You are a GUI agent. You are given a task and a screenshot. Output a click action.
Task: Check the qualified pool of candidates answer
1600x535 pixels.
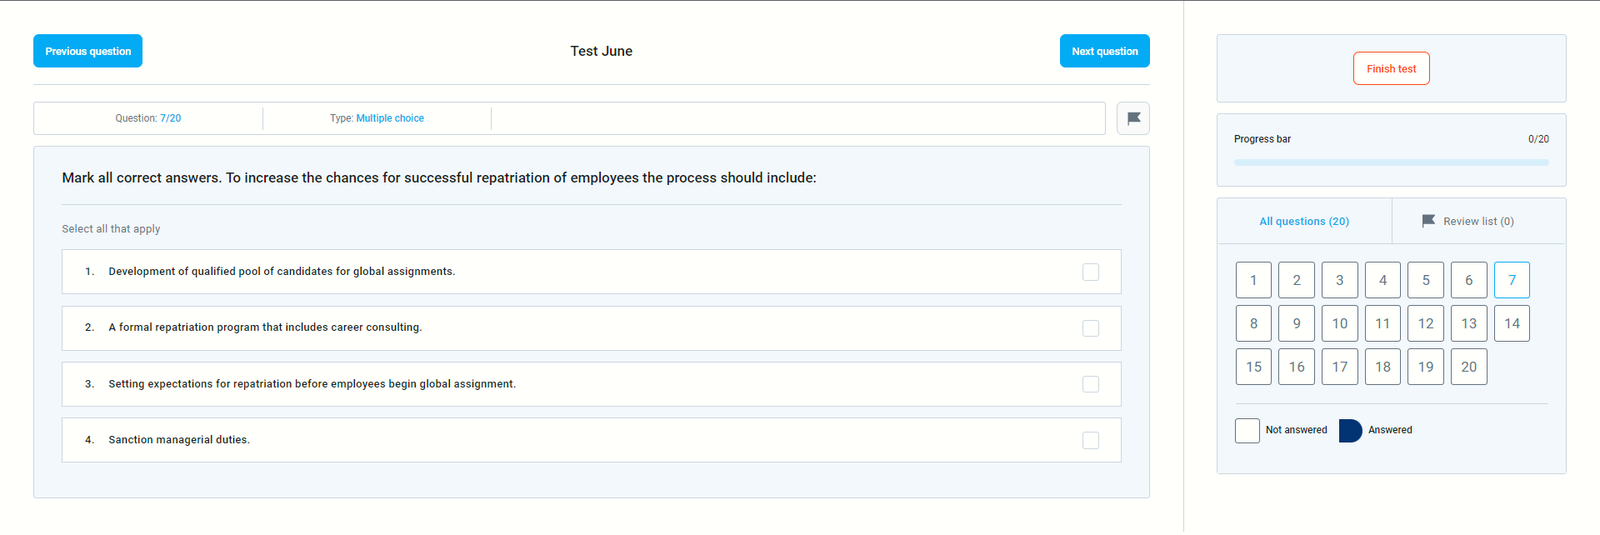pyautogui.click(x=1090, y=272)
